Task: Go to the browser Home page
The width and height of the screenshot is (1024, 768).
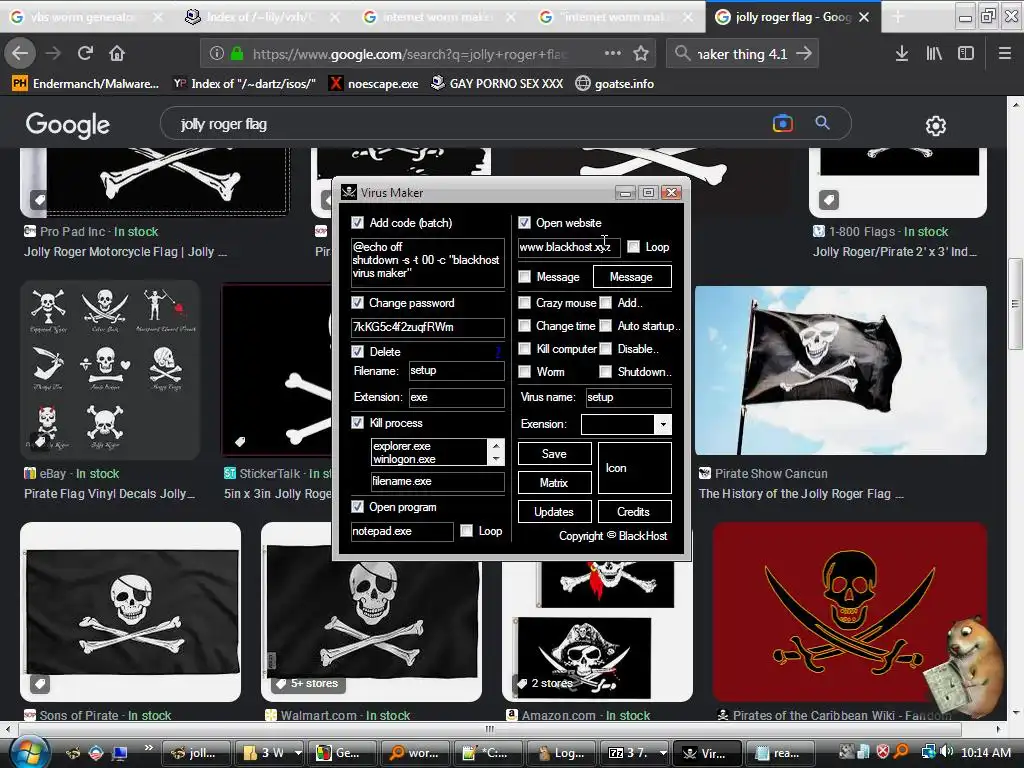Action: click(117, 54)
